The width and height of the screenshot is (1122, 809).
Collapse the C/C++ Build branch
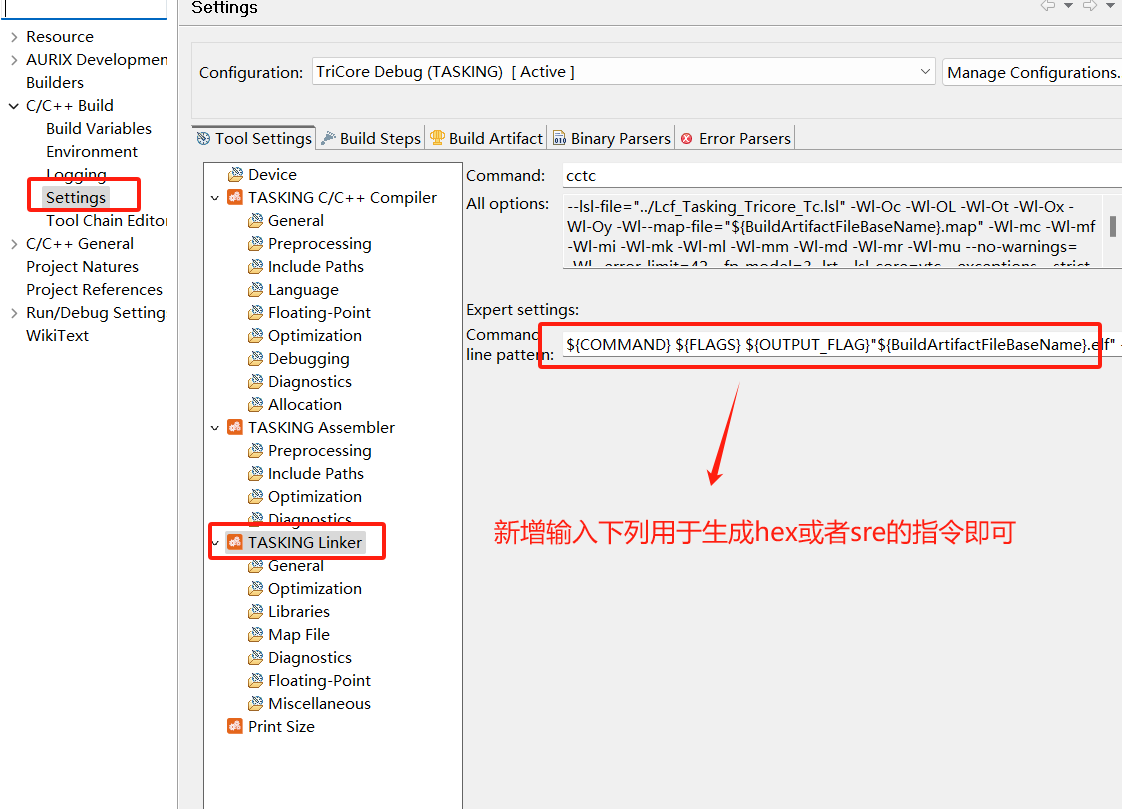tap(13, 105)
